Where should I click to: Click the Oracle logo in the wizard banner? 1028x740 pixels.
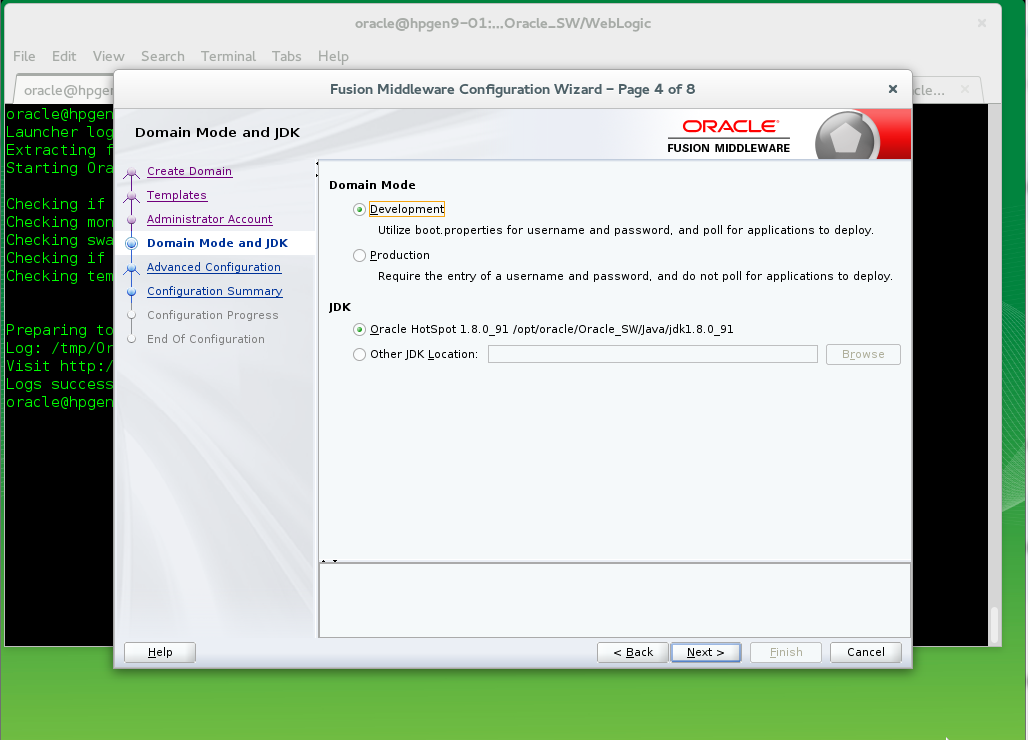click(729, 126)
